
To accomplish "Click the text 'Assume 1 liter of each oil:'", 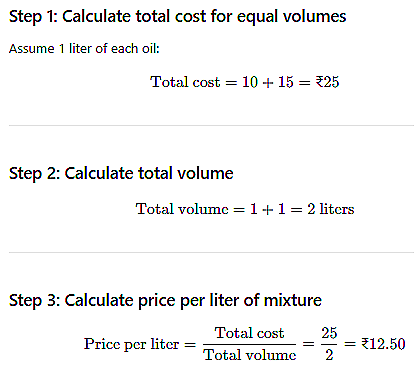I will (84, 49).
